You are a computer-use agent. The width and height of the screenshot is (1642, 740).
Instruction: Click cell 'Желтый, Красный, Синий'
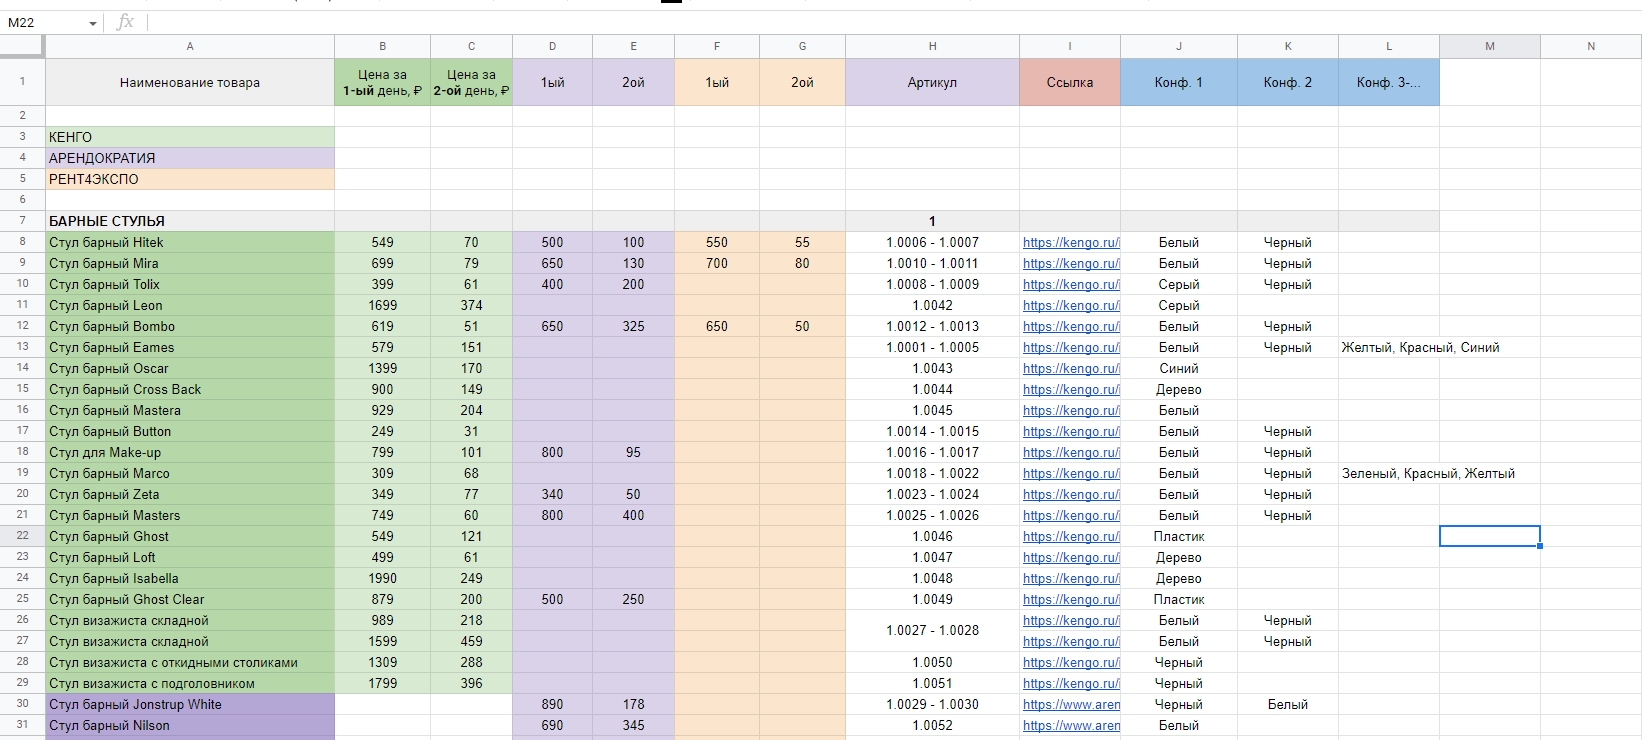1420,347
